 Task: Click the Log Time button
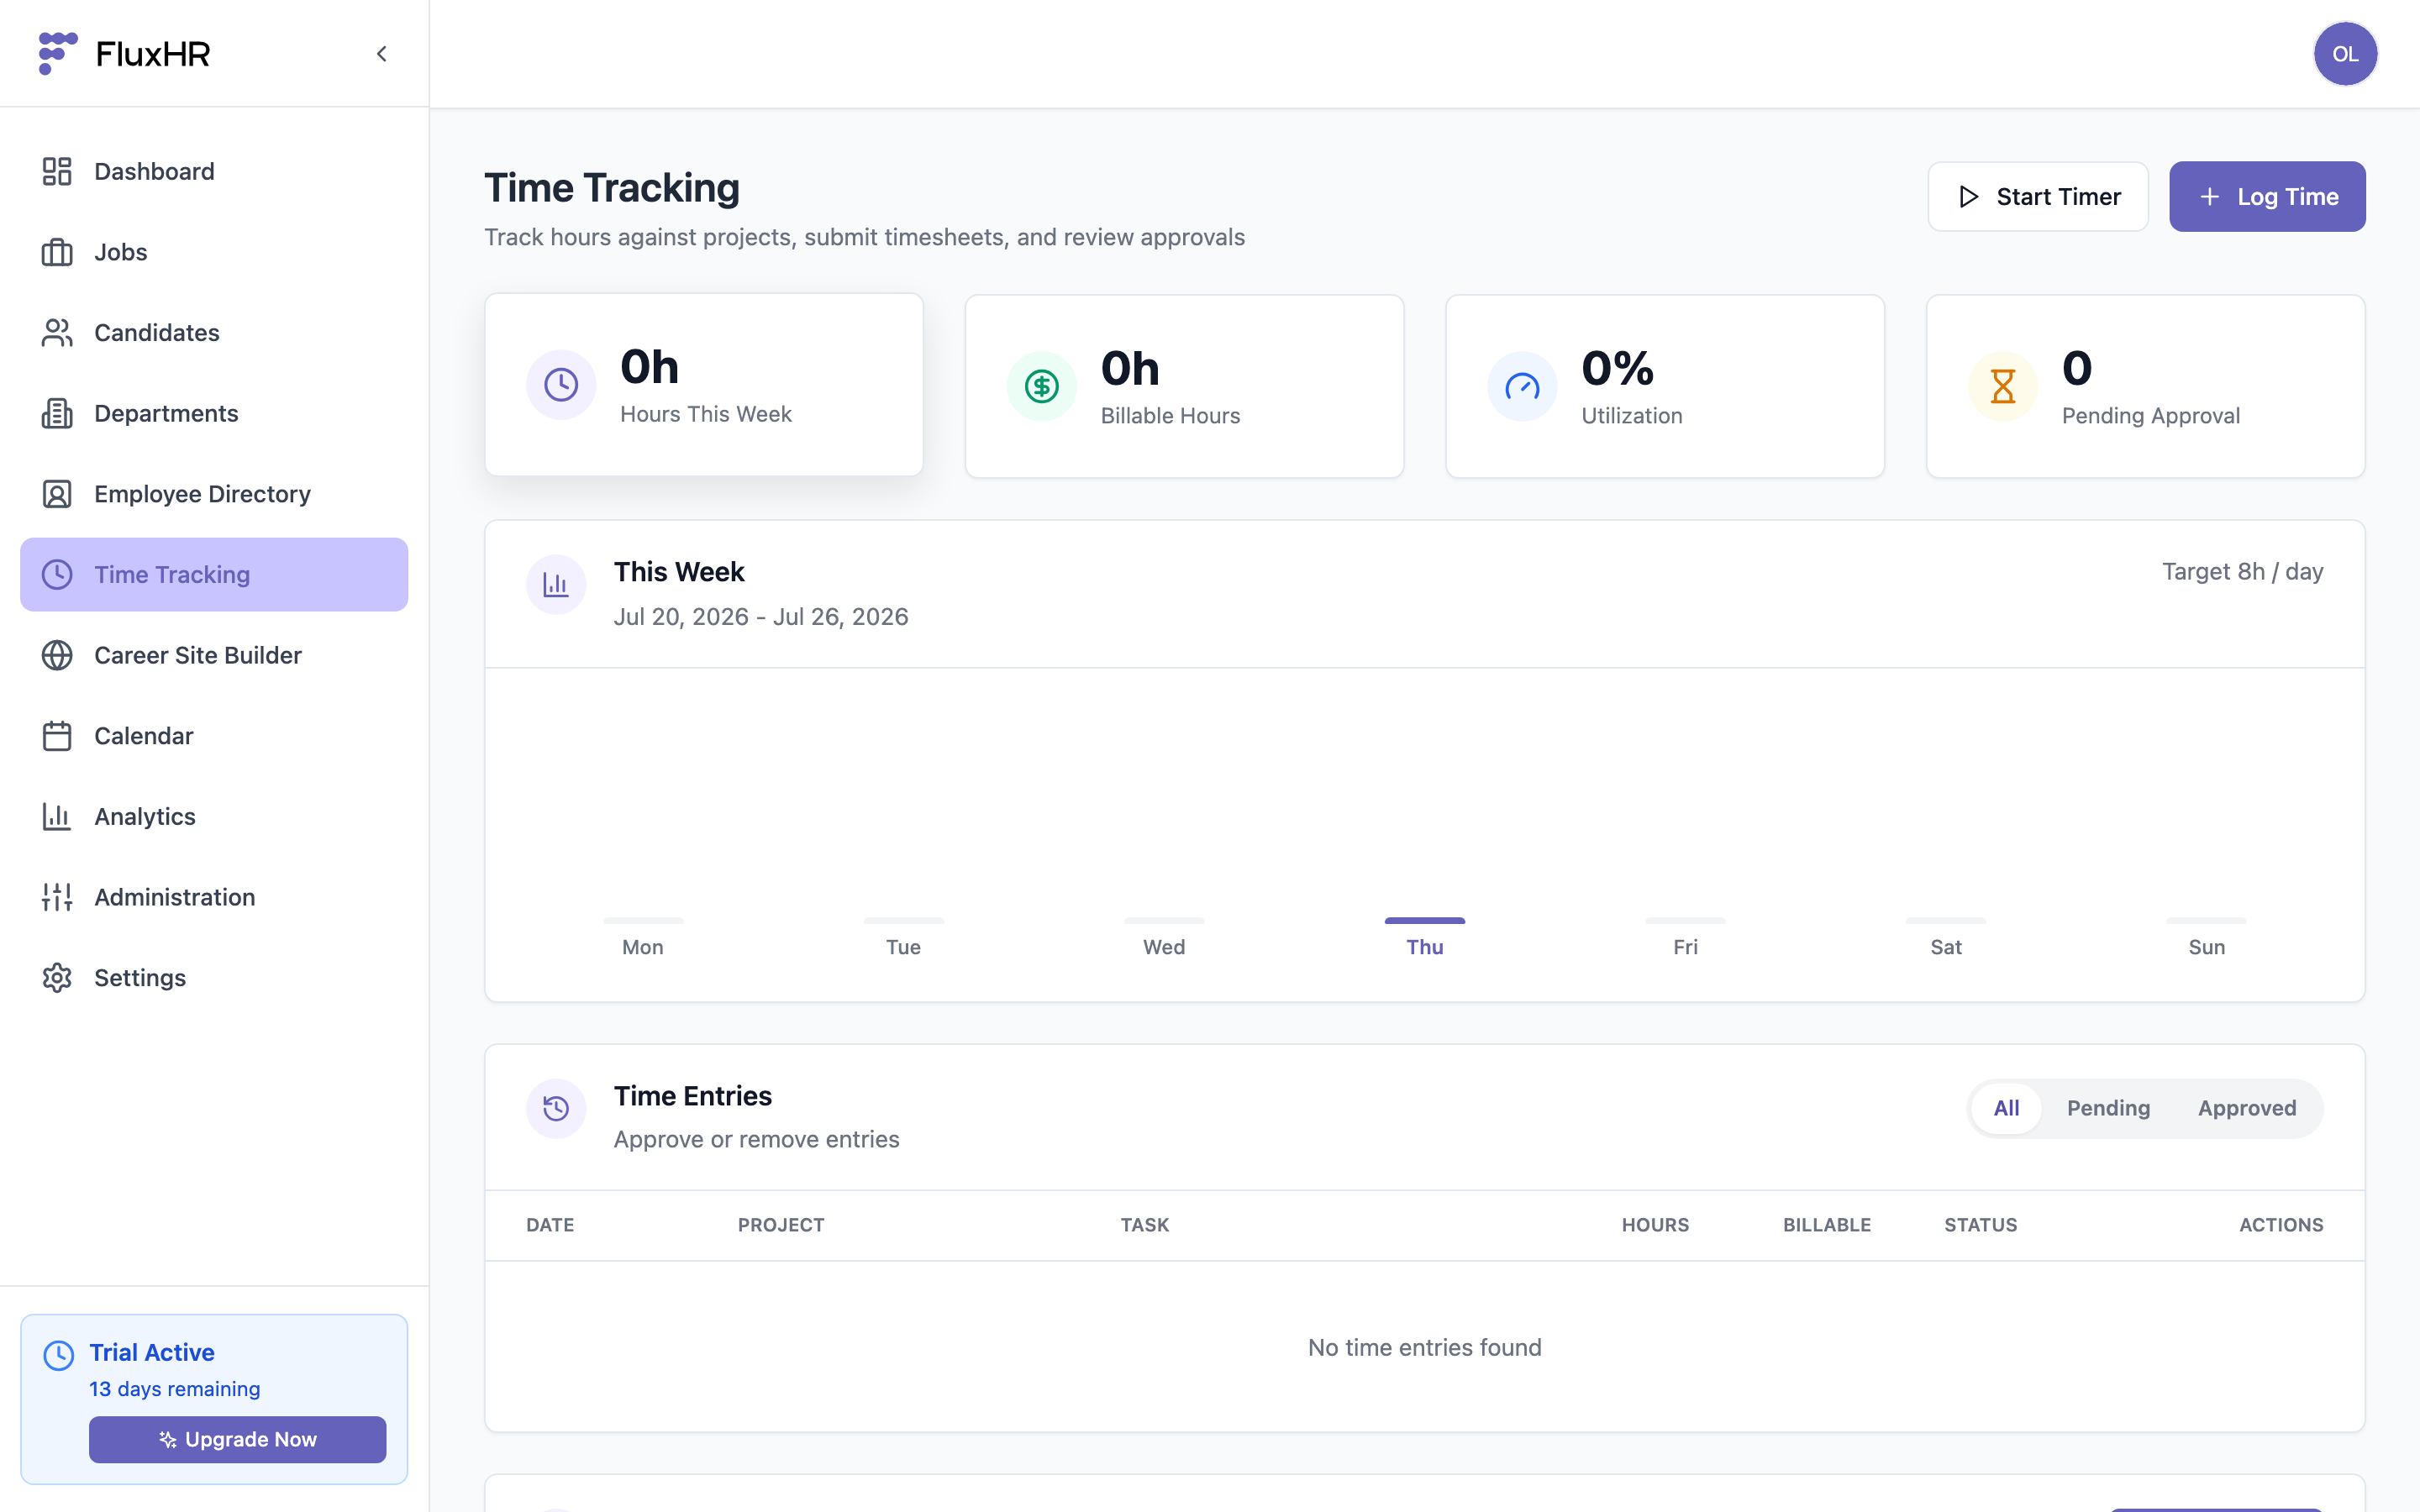[2267, 197]
